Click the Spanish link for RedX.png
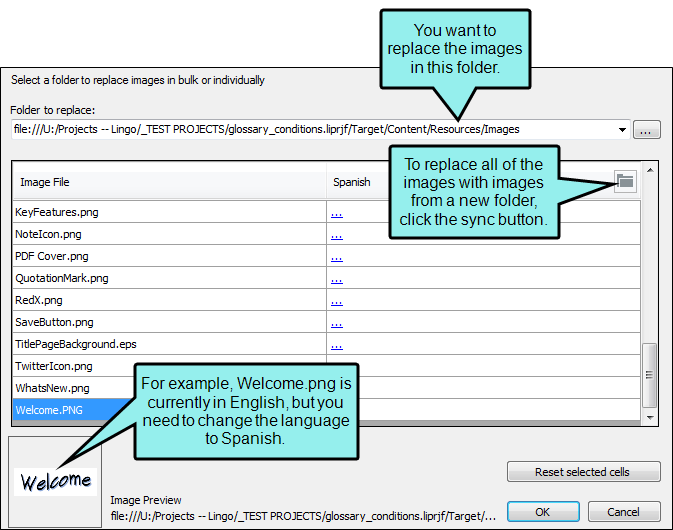 tap(336, 301)
